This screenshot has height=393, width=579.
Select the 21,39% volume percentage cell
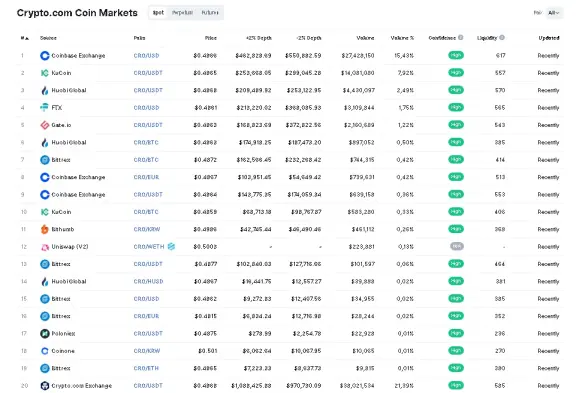[x=404, y=386]
